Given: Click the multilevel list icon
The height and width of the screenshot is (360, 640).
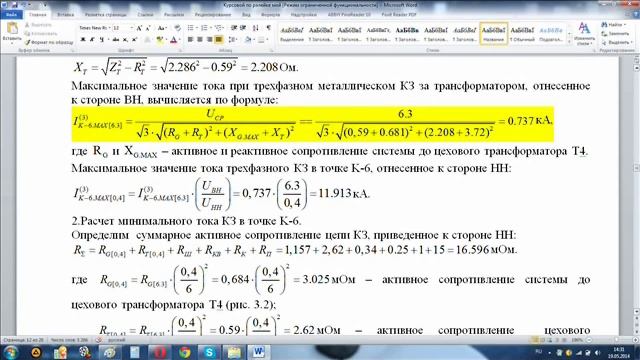Looking at the screenshot, I should pos(218,28).
